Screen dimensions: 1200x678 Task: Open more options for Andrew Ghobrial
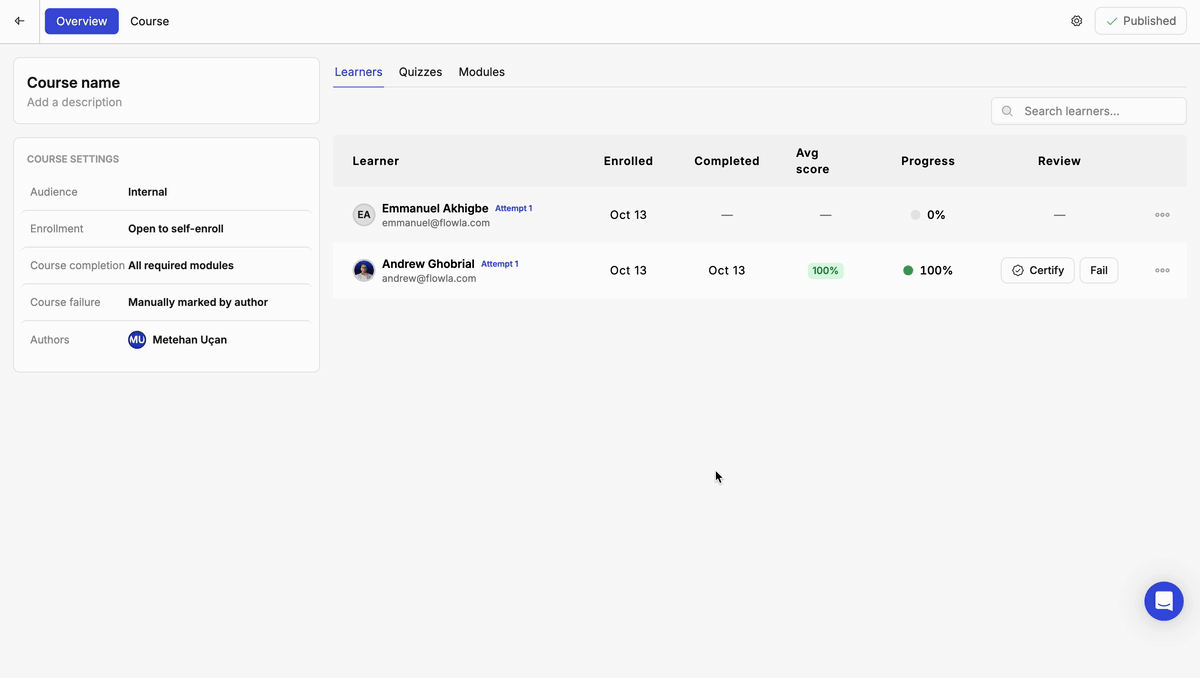1162,270
